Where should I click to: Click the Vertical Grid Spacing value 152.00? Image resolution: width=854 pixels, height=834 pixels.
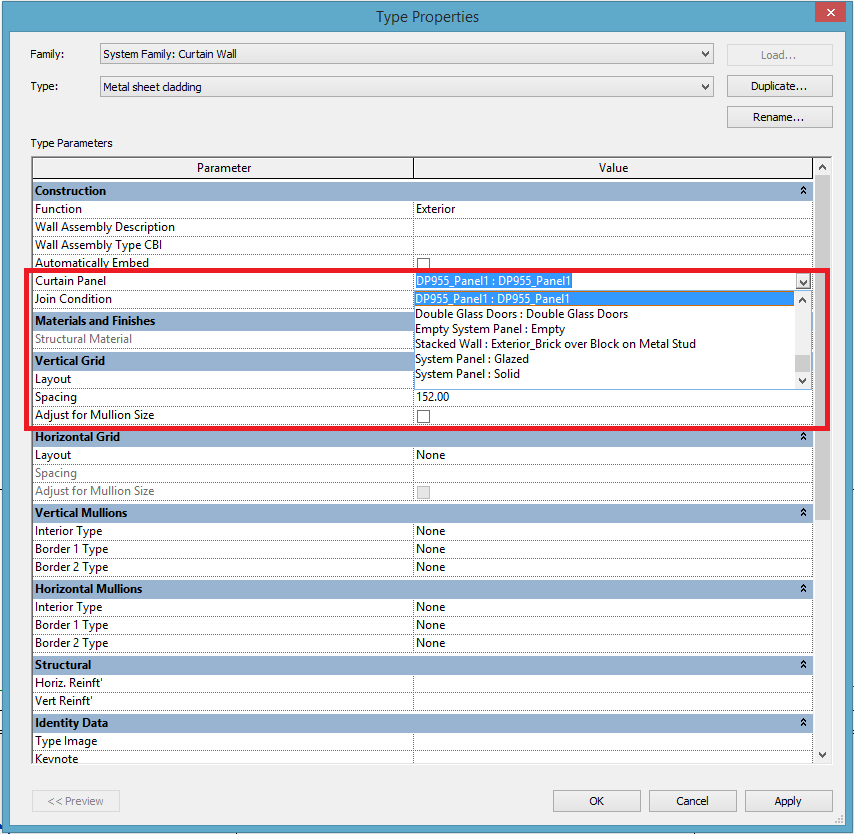(613, 397)
